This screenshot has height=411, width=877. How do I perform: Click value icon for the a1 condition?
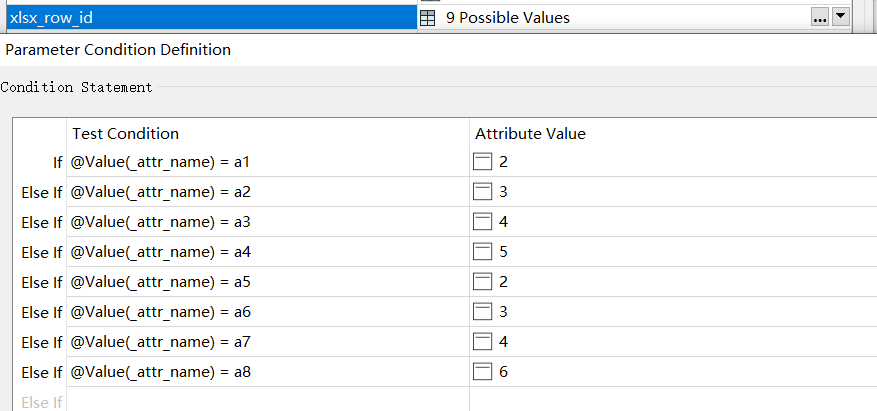(x=483, y=162)
